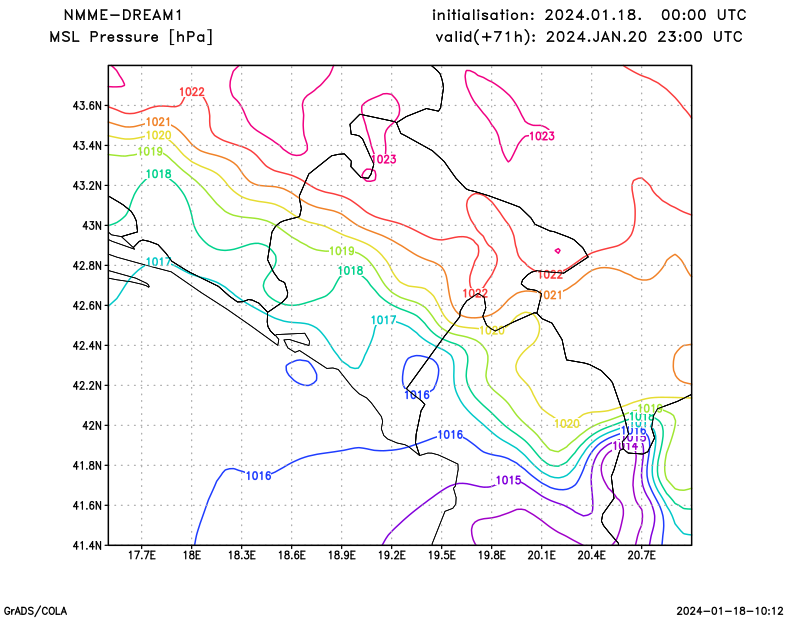Image resolution: width=800 pixels, height=618 pixels.
Task: Click the 43.4N latitude label
Action: tap(87, 145)
